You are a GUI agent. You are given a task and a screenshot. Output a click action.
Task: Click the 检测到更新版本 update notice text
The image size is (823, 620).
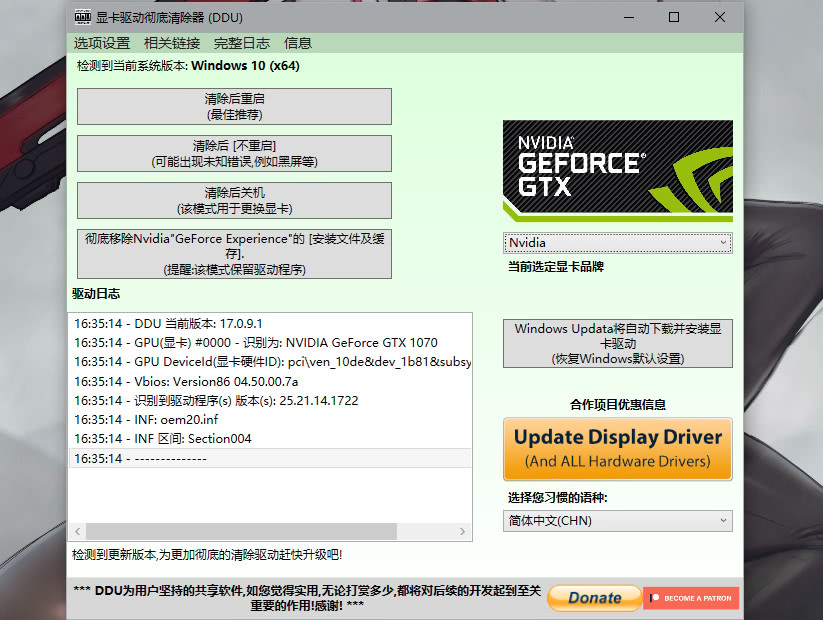tap(207, 555)
